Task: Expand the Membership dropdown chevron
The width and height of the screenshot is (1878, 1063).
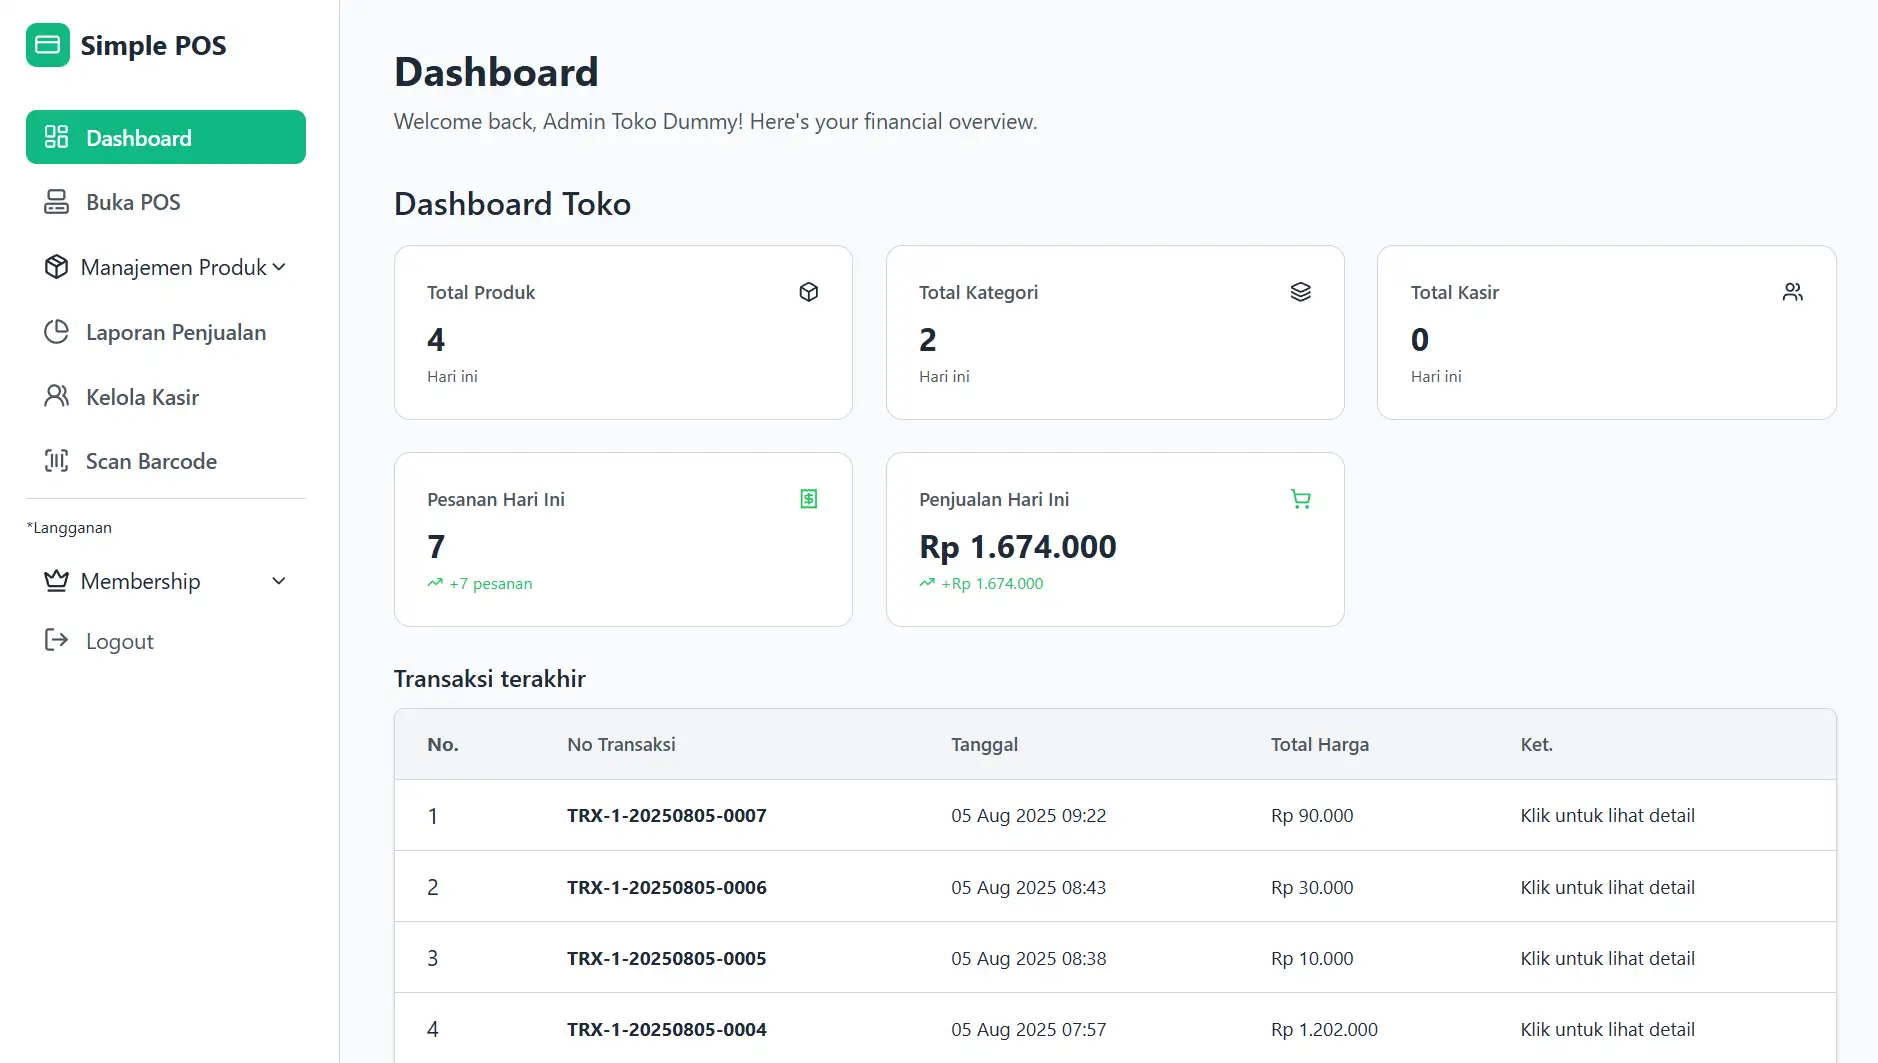Action: [x=279, y=581]
